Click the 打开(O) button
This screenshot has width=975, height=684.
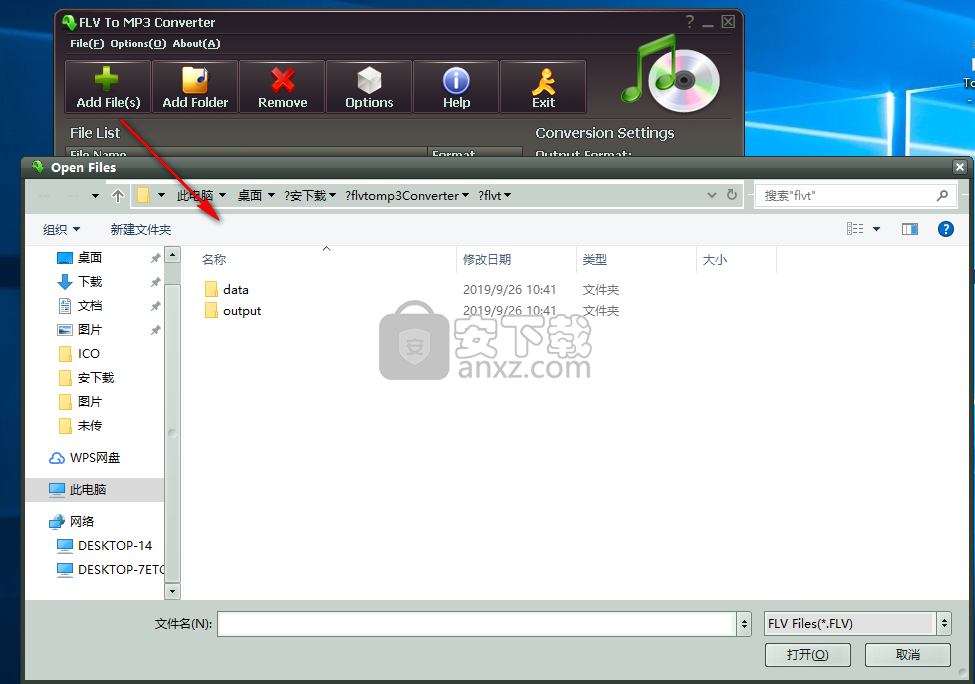click(808, 655)
